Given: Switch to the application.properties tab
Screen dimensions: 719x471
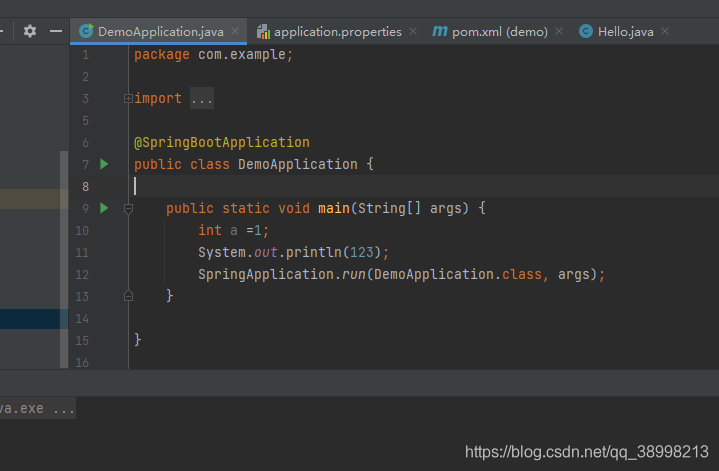Looking at the screenshot, I should tap(337, 32).
